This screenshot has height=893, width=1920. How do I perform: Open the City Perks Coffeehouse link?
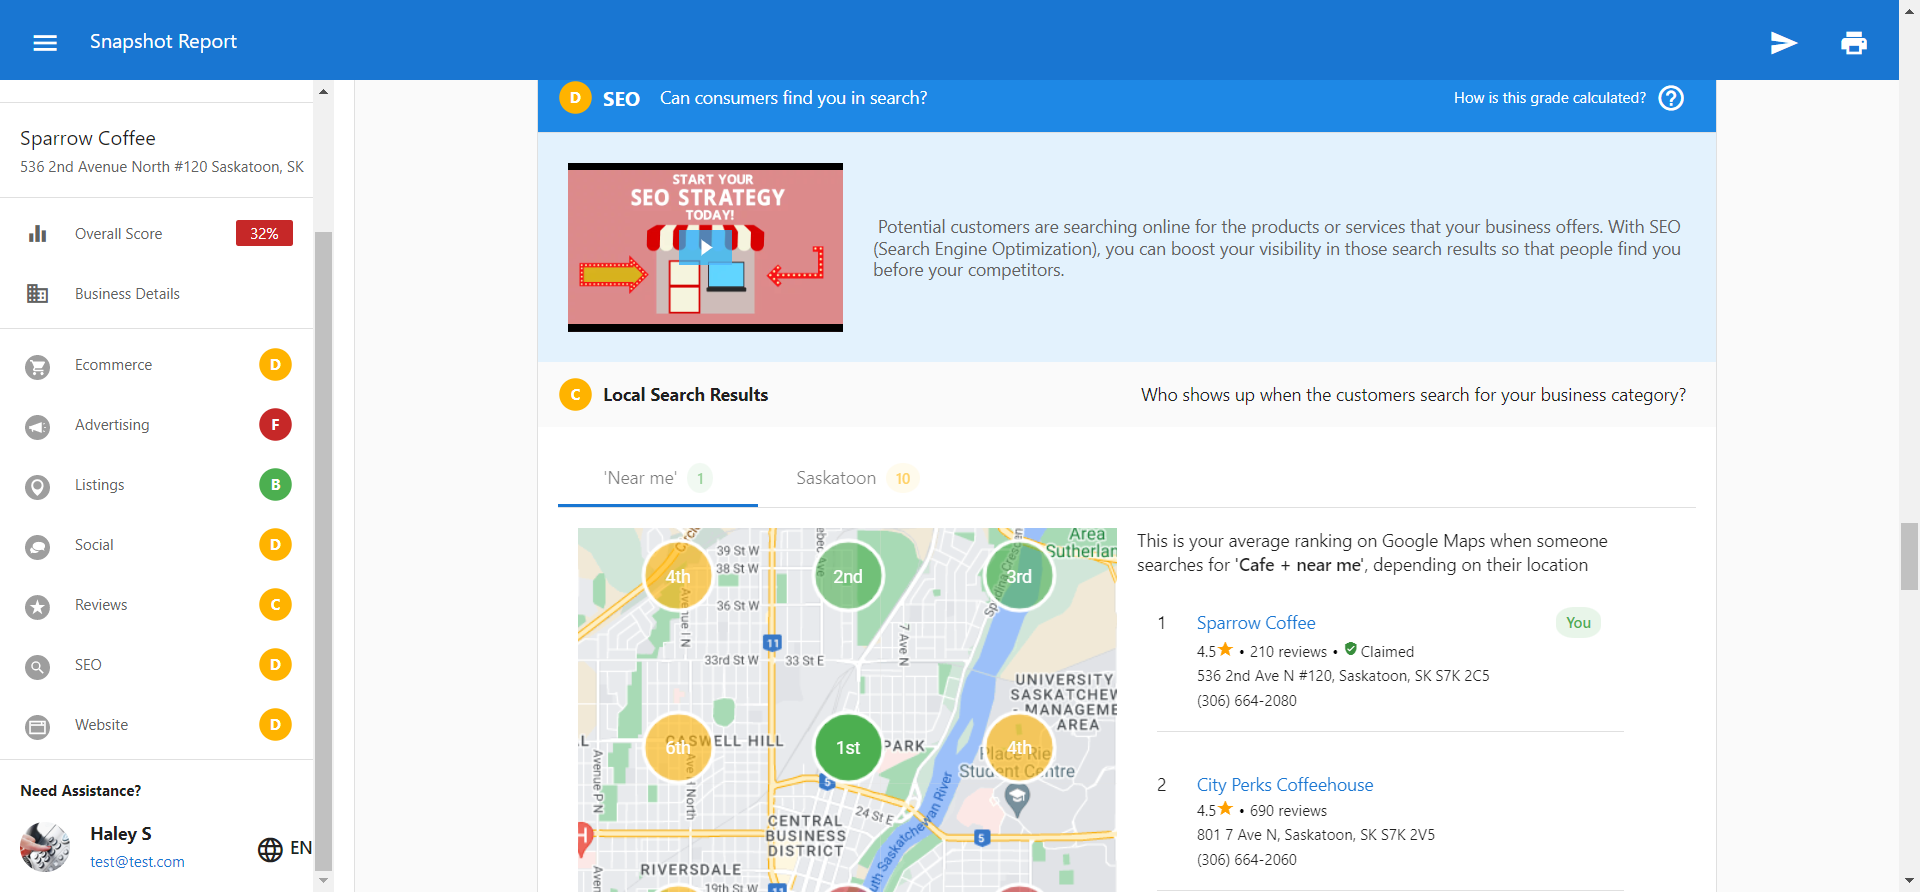tap(1285, 785)
